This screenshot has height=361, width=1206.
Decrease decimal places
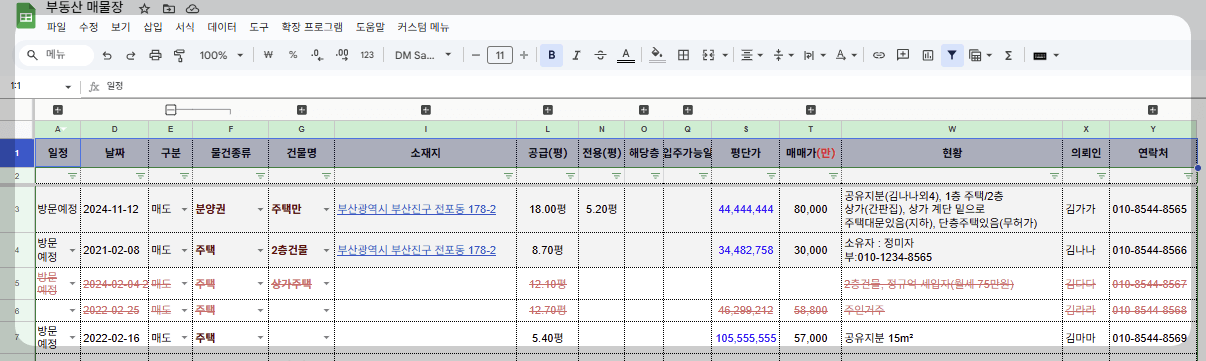click(x=318, y=55)
